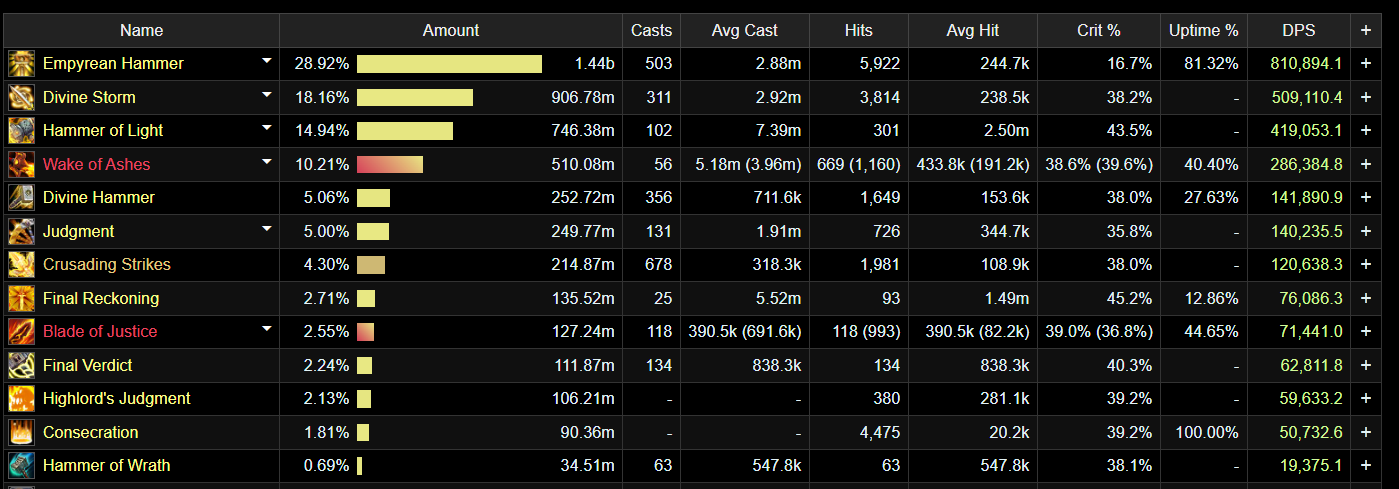Open the Final Reckoning ability link

tap(101, 299)
